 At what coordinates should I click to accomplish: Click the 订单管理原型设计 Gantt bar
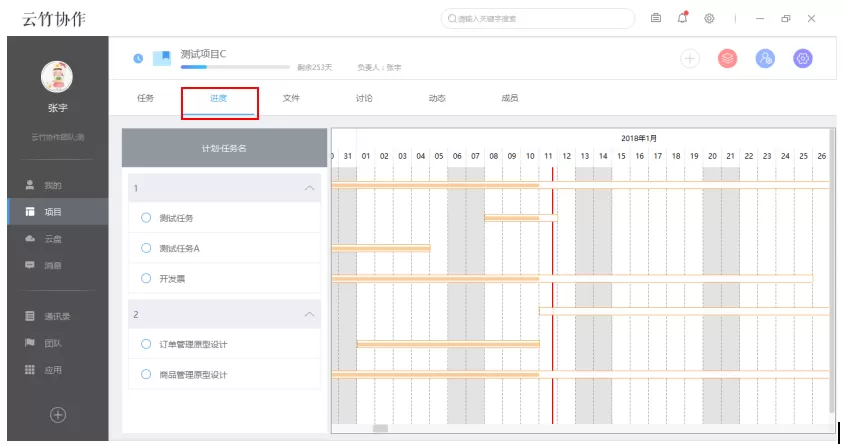[x=448, y=344]
